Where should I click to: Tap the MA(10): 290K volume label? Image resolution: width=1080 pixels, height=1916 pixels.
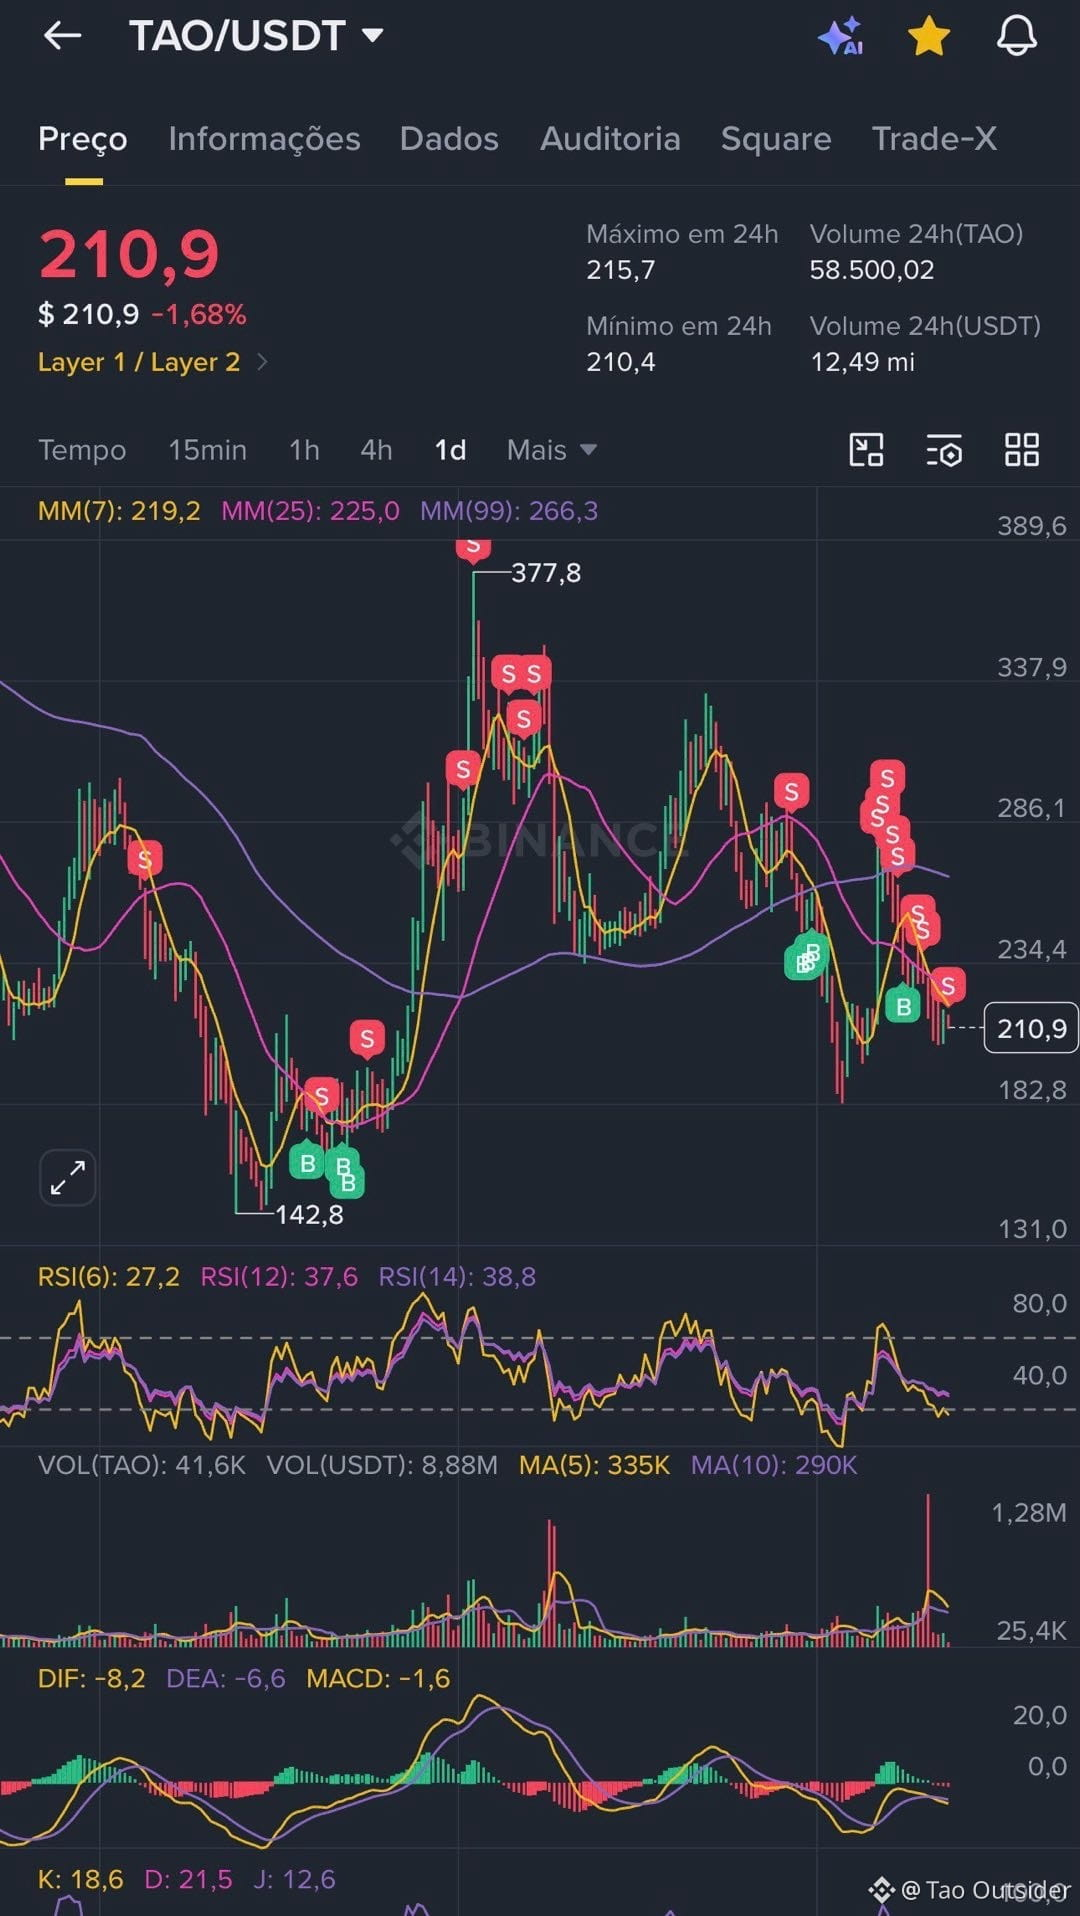[774, 1465]
